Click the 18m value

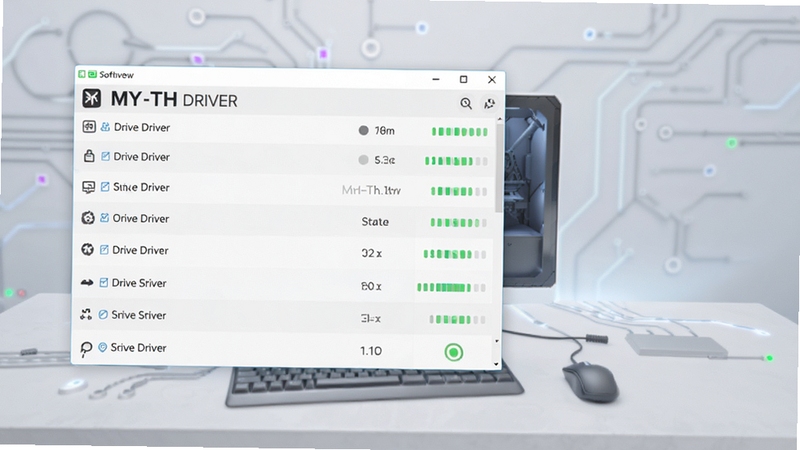tap(385, 131)
